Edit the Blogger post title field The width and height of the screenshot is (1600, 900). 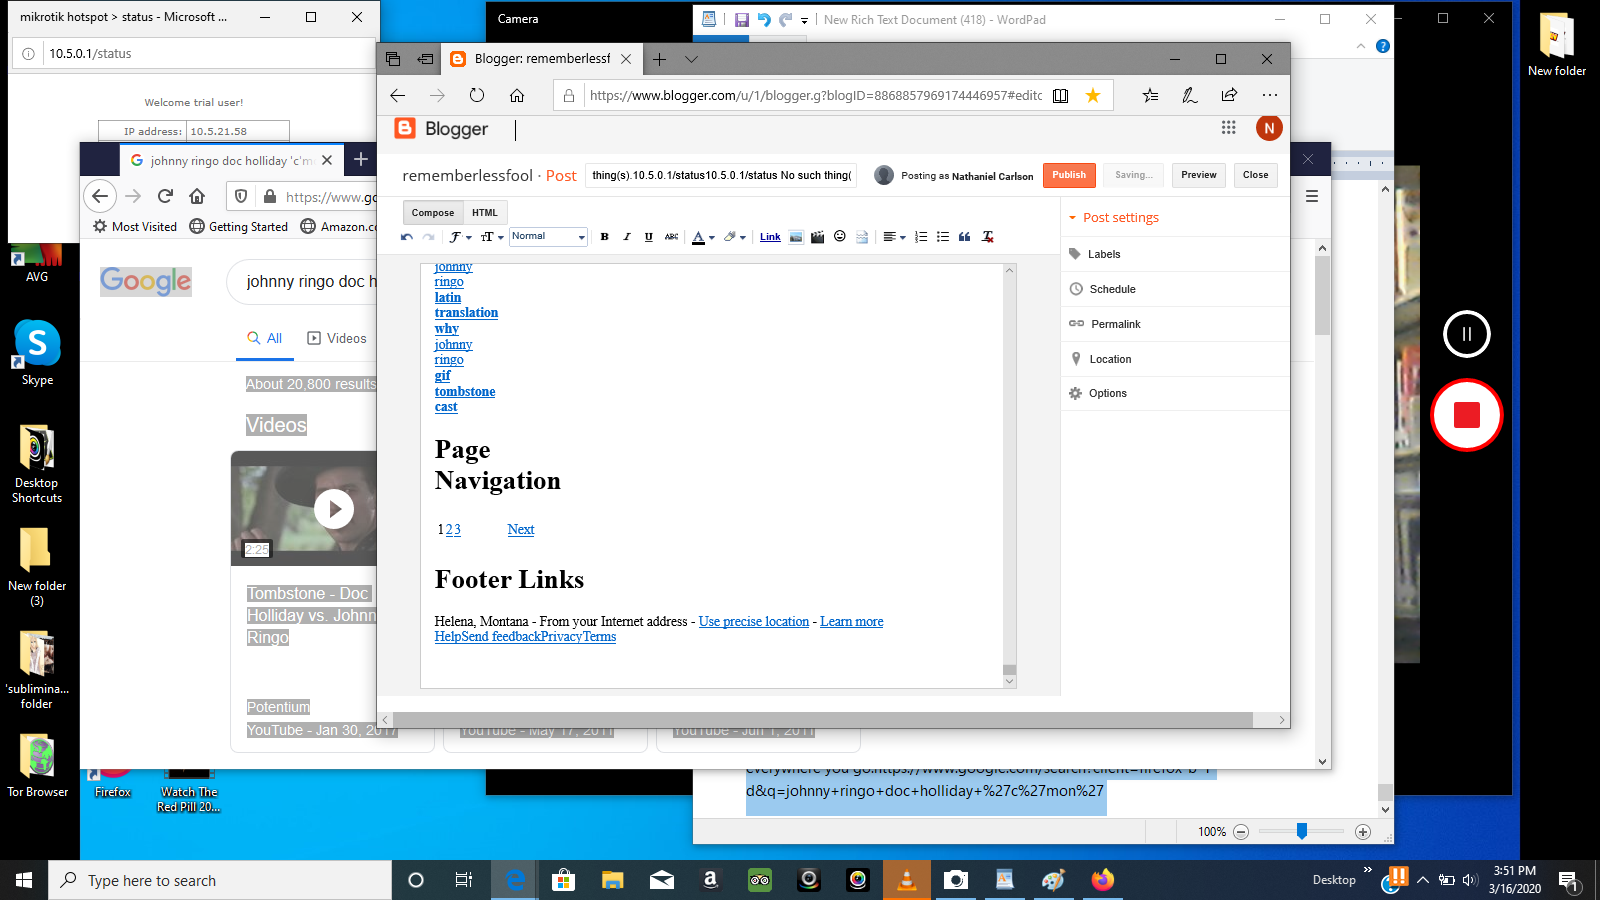click(721, 175)
